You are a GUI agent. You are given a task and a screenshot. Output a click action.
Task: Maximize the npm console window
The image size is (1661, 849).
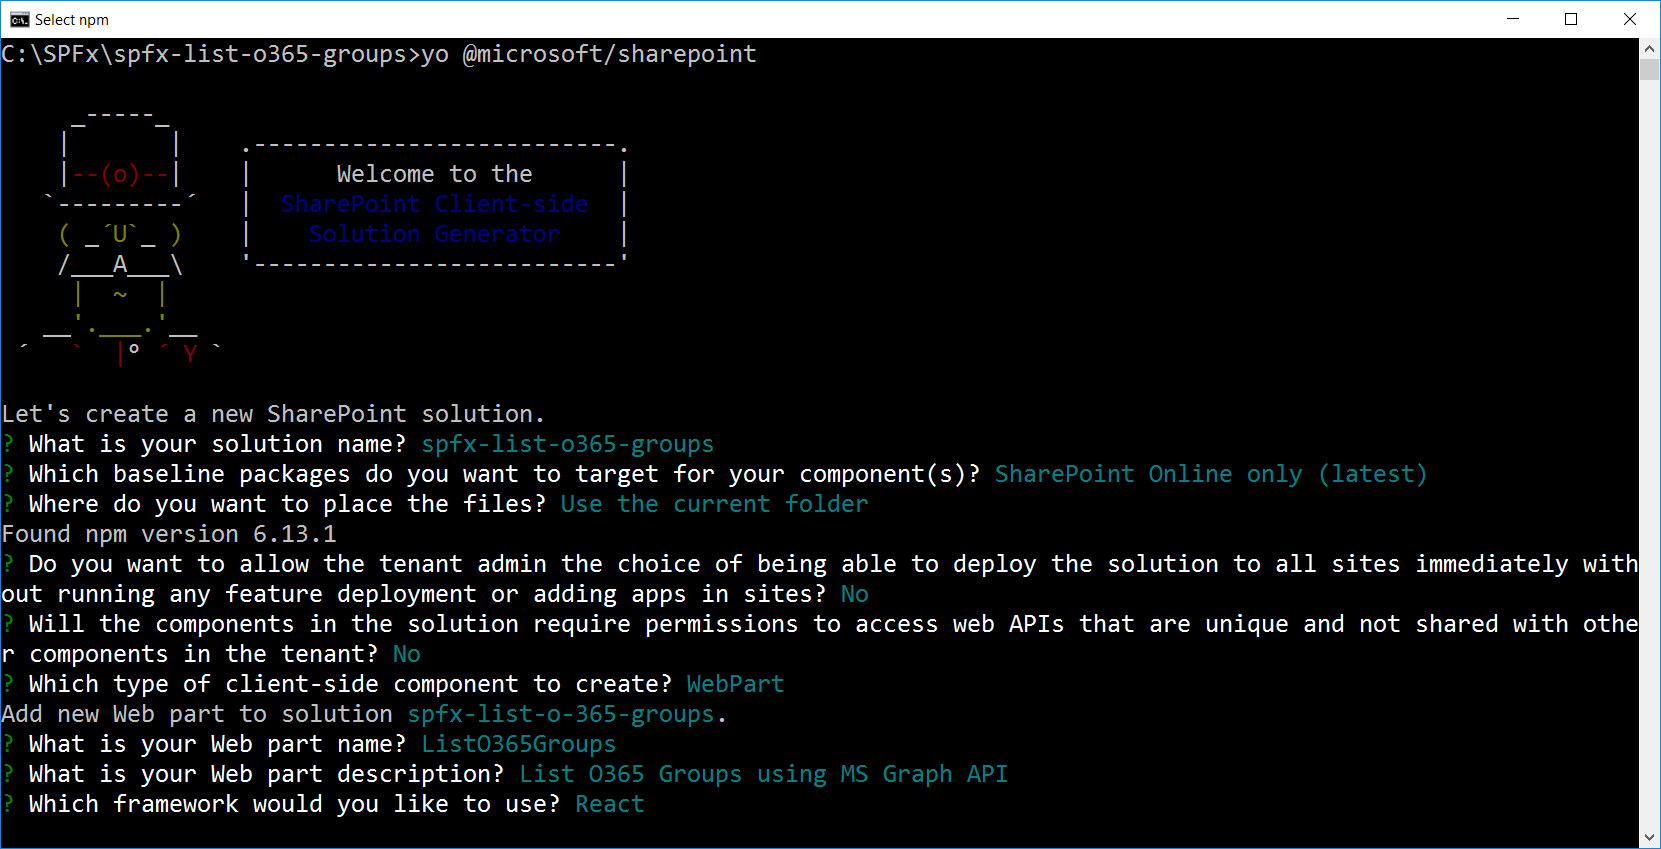tap(1571, 19)
